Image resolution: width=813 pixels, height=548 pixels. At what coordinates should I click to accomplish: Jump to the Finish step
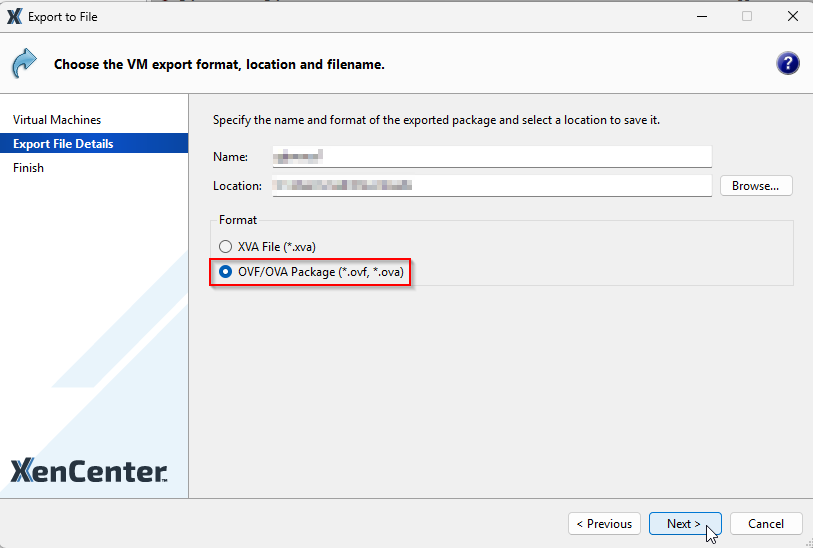(28, 168)
